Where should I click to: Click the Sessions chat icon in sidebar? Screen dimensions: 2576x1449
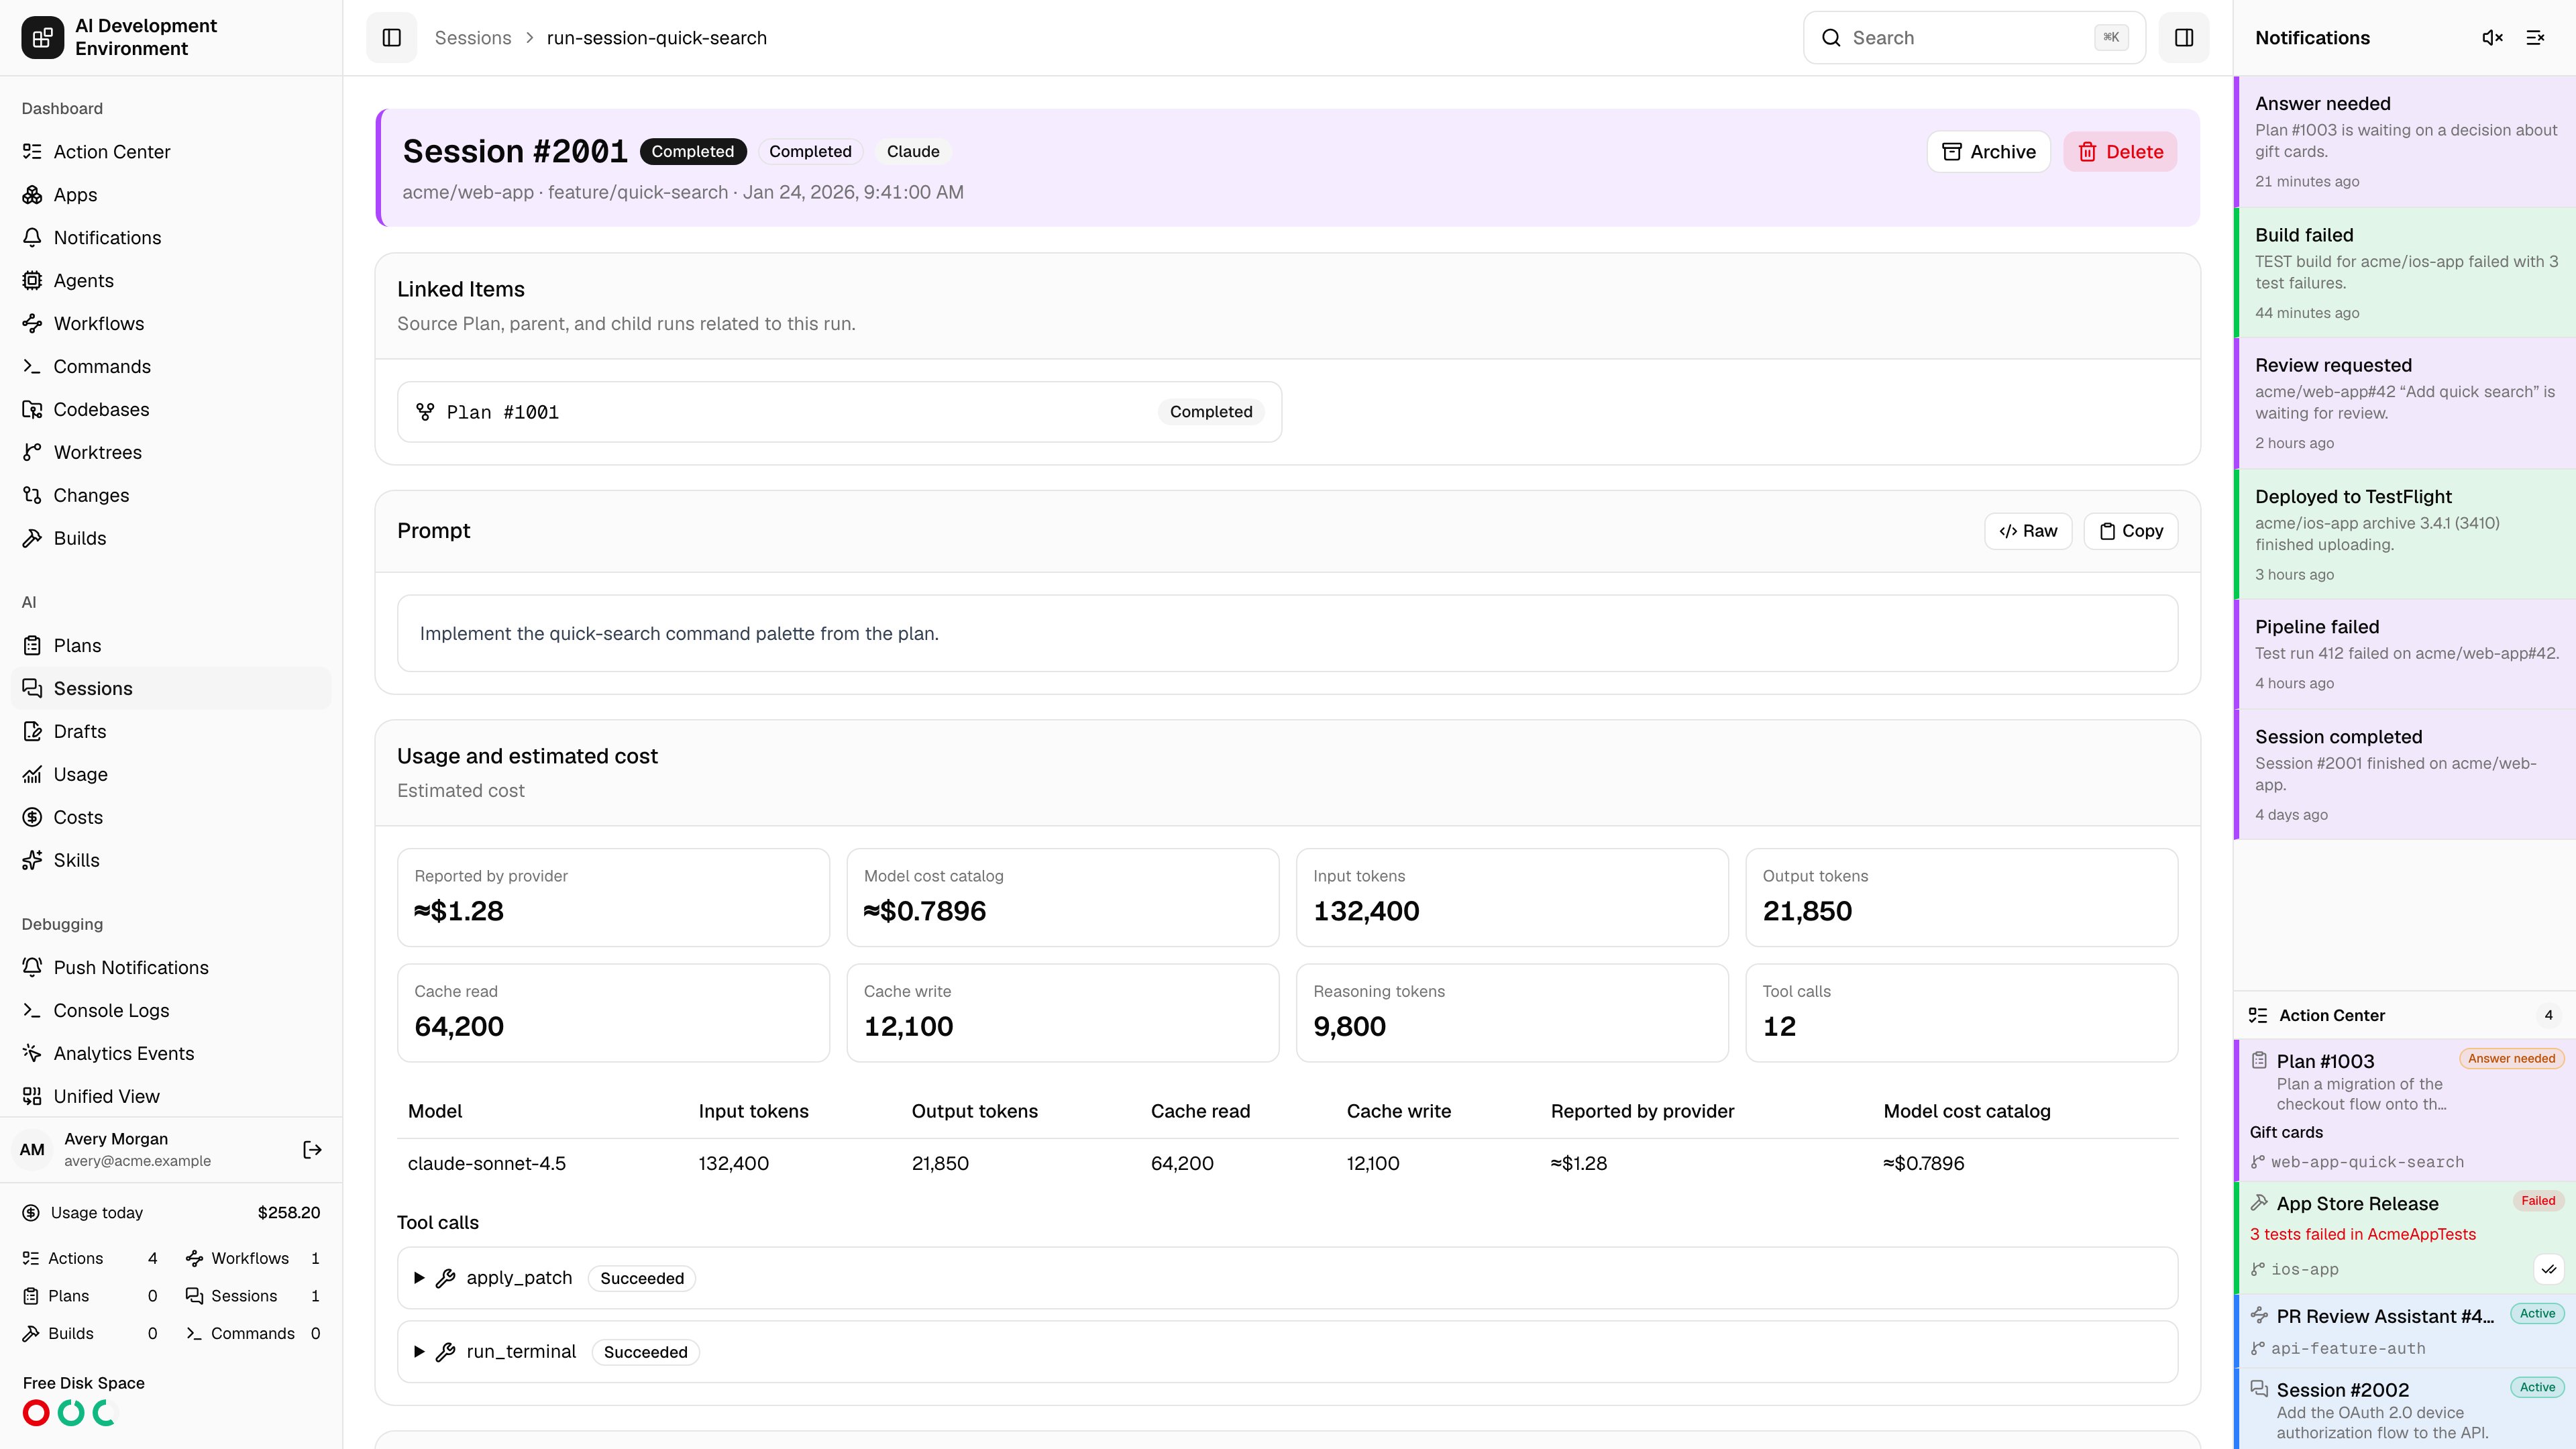point(32,689)
